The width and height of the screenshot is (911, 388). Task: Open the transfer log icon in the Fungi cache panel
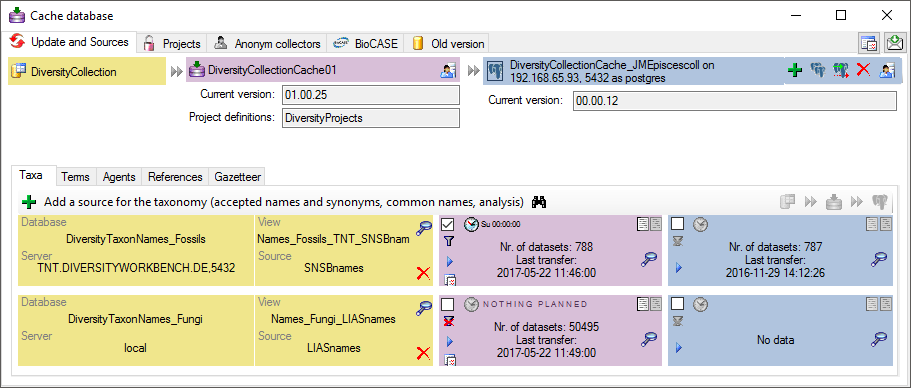(x=450, y=361)
